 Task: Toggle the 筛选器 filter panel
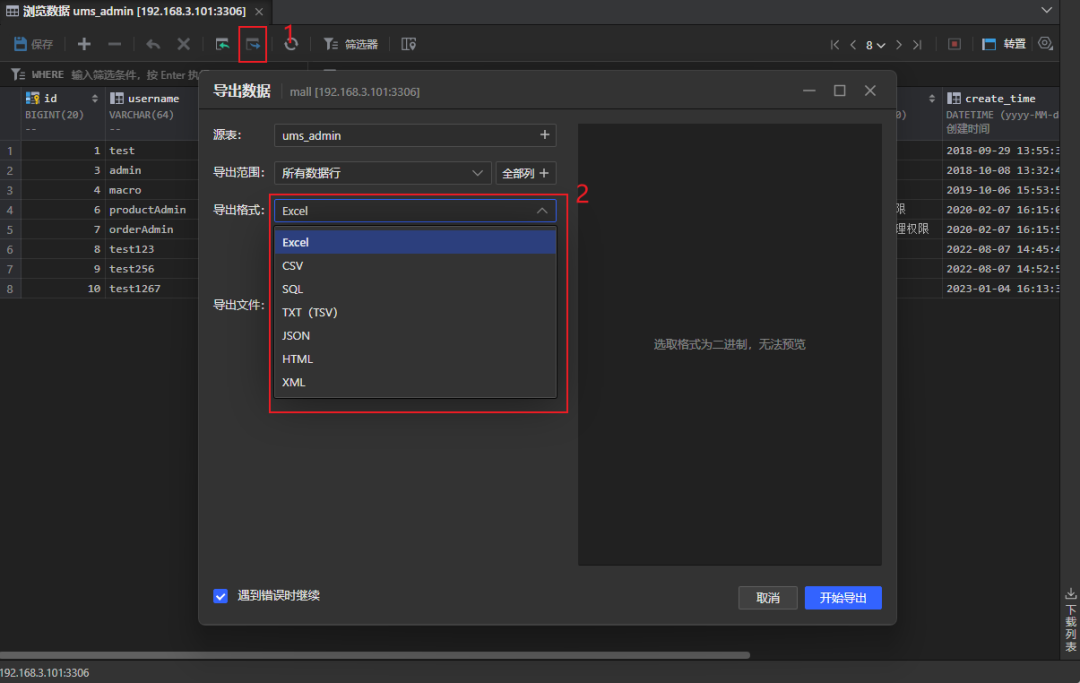pyautogui.click(x=350, y=44)
